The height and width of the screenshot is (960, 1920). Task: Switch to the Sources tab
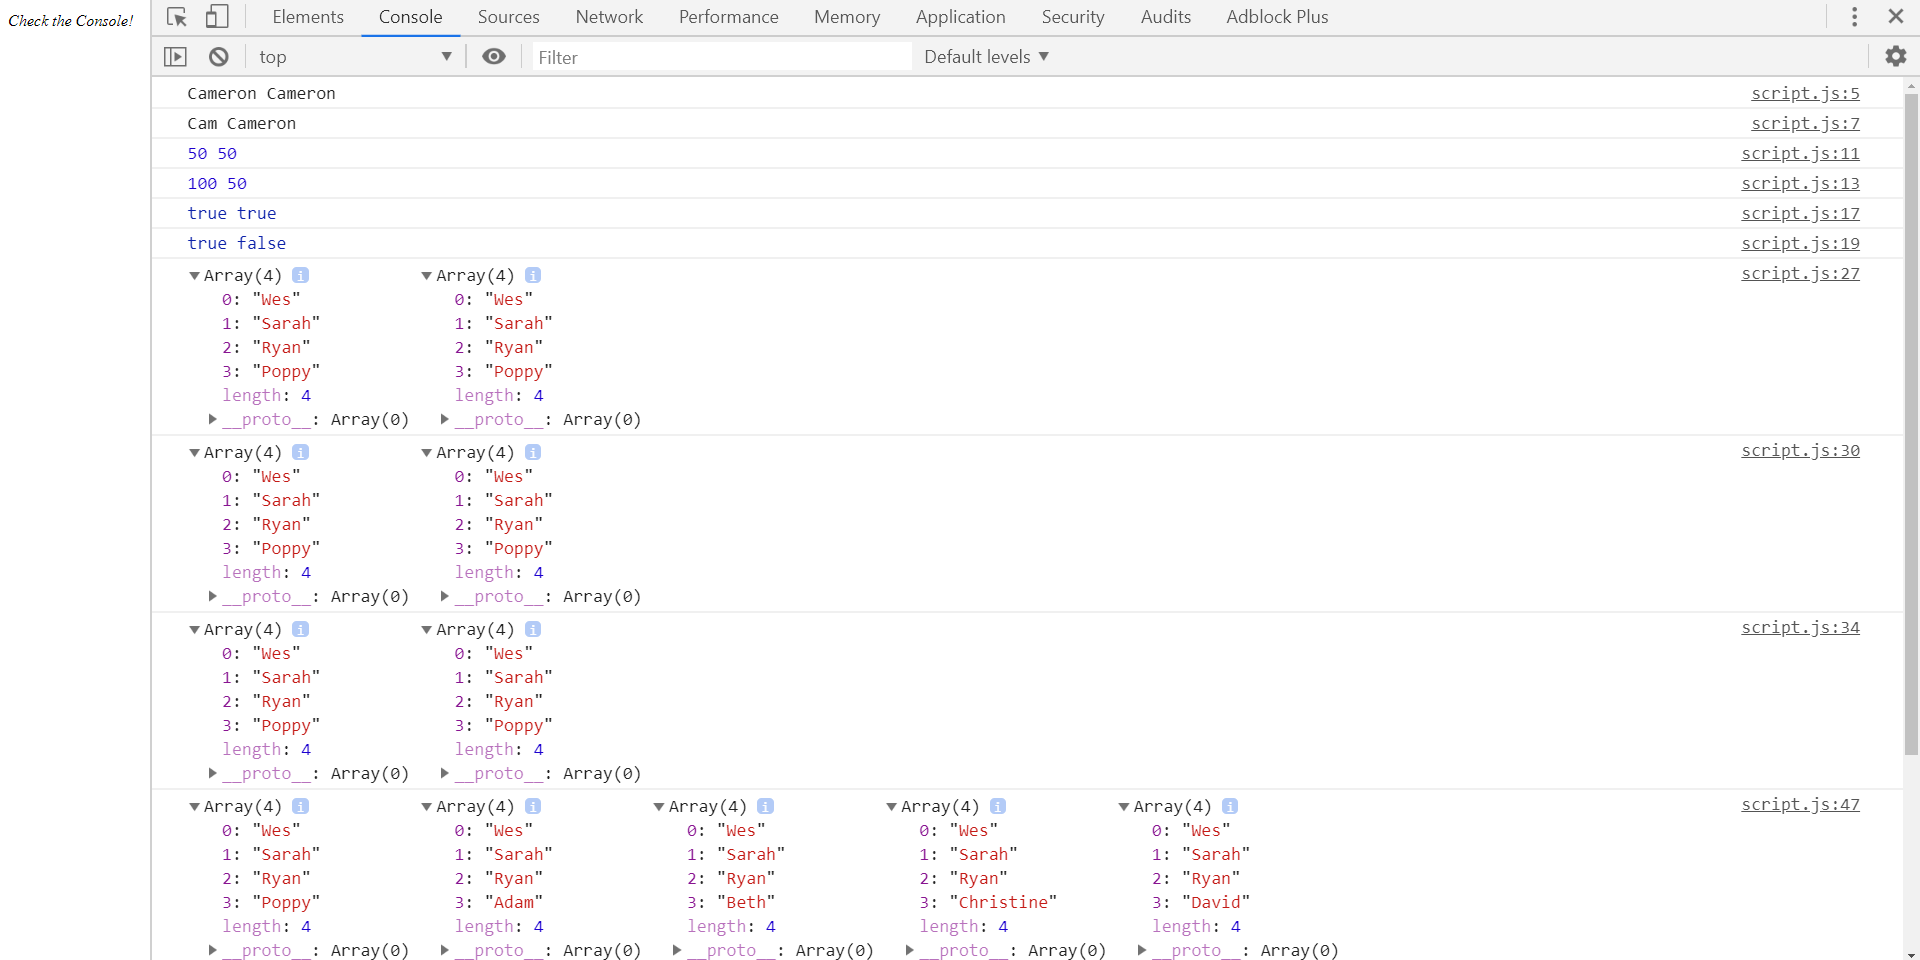[508, 17]
